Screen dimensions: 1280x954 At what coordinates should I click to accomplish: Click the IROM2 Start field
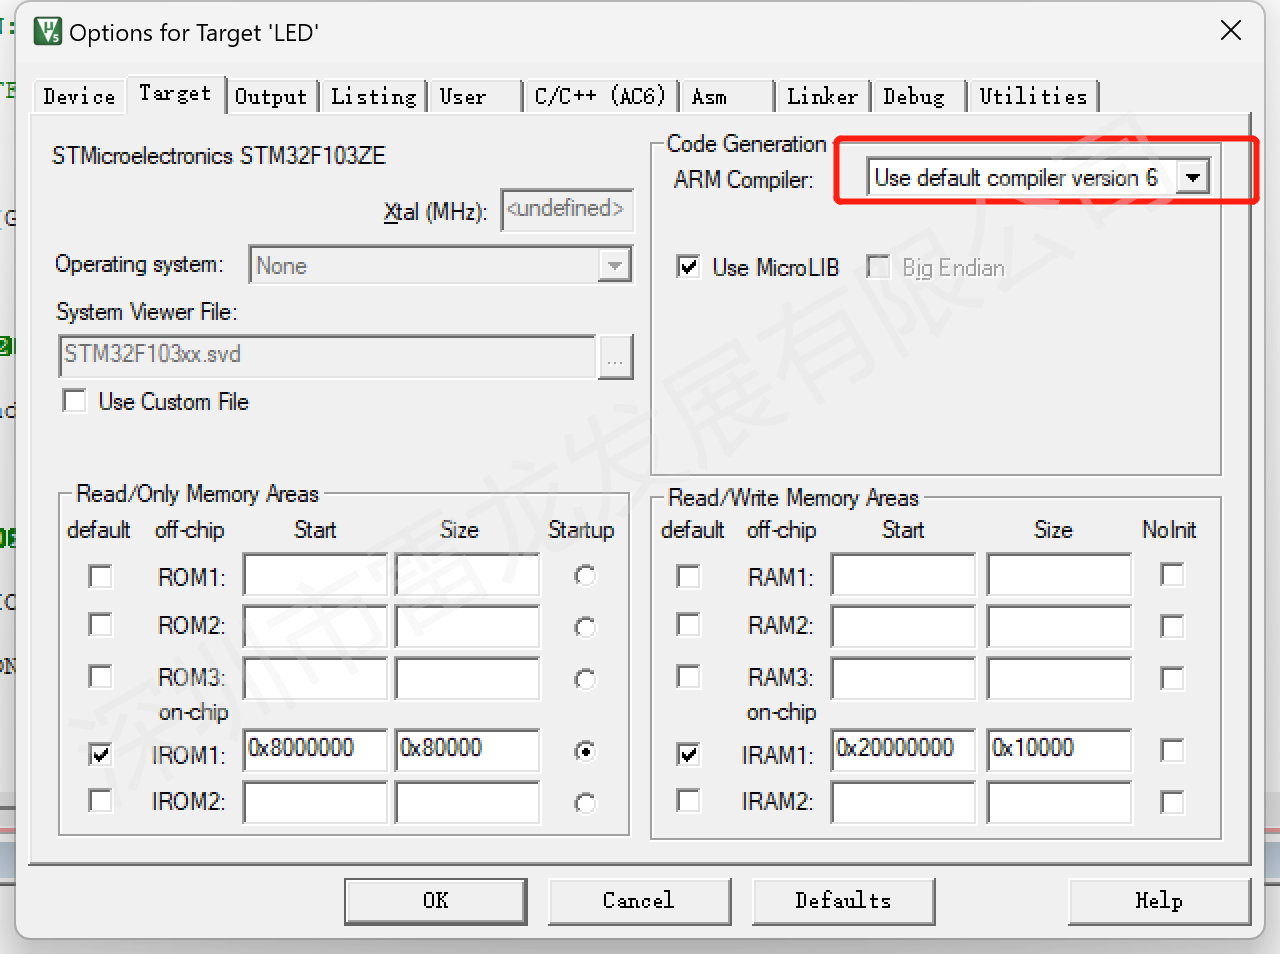coord(315,802)
